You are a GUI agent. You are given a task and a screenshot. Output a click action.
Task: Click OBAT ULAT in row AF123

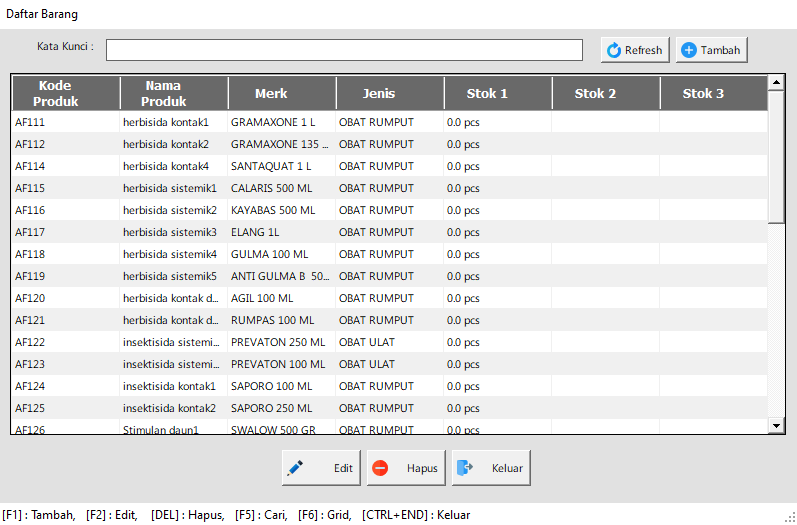click(x=389, y=364)
